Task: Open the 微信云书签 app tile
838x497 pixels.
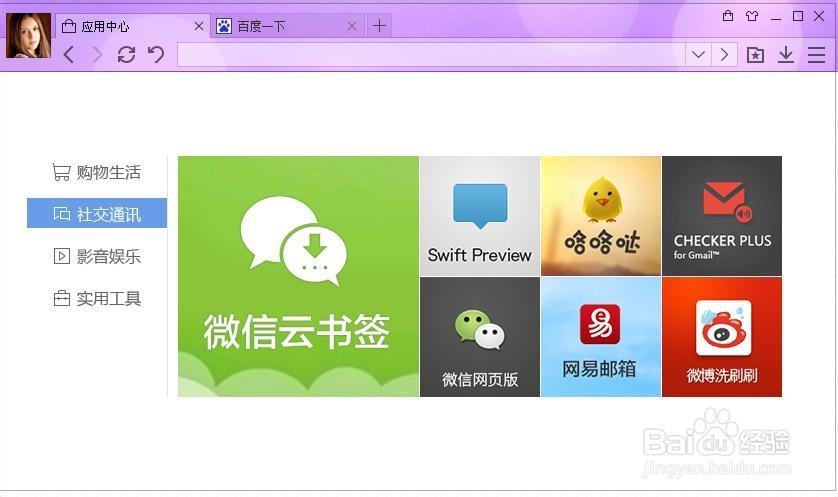Action: (x=298, y=276)
